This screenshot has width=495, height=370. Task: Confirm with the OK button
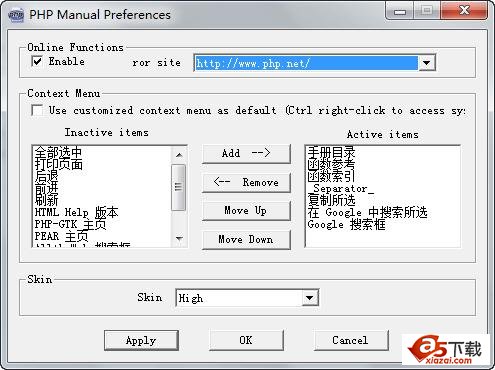[x=246, y=340]
